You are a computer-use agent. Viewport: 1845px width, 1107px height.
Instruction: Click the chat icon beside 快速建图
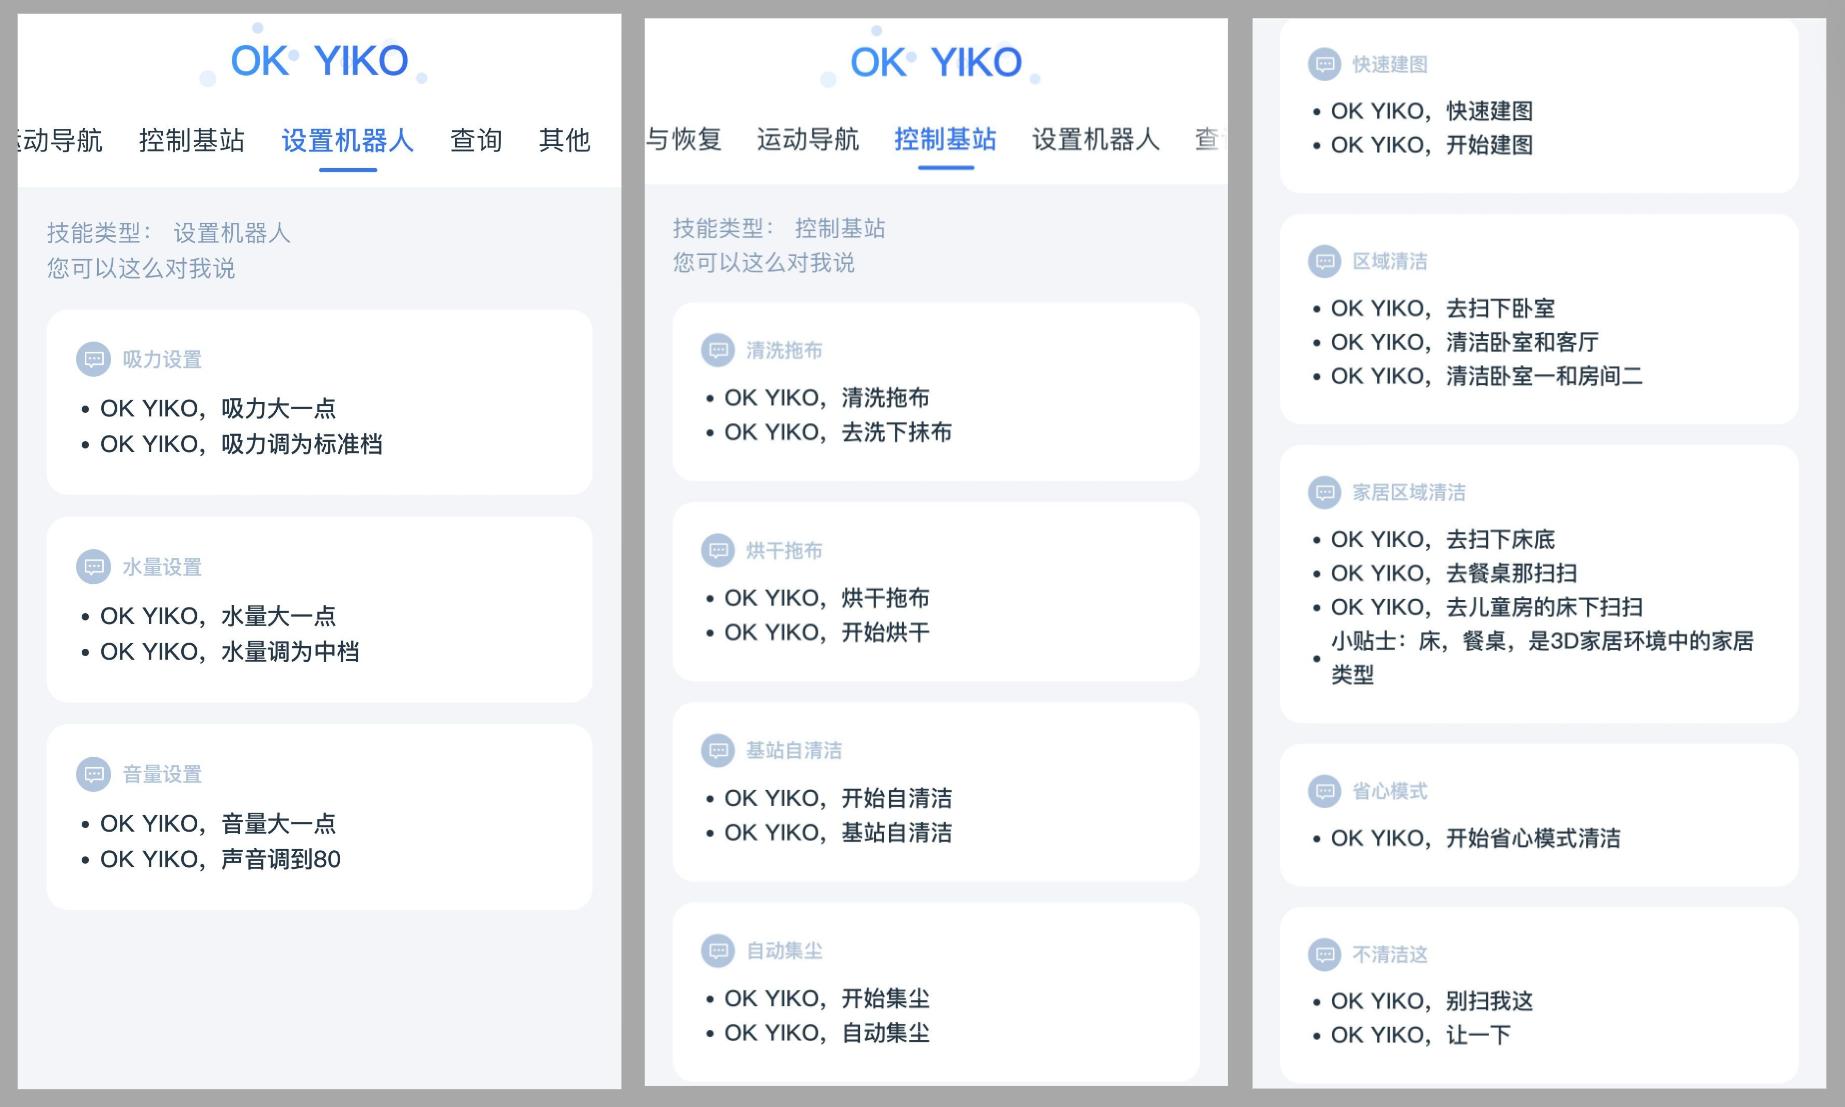tap(1325, 64)
